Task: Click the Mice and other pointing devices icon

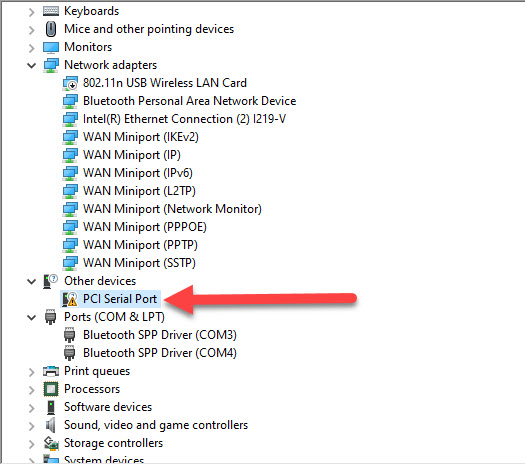Action: pos(51,29)
